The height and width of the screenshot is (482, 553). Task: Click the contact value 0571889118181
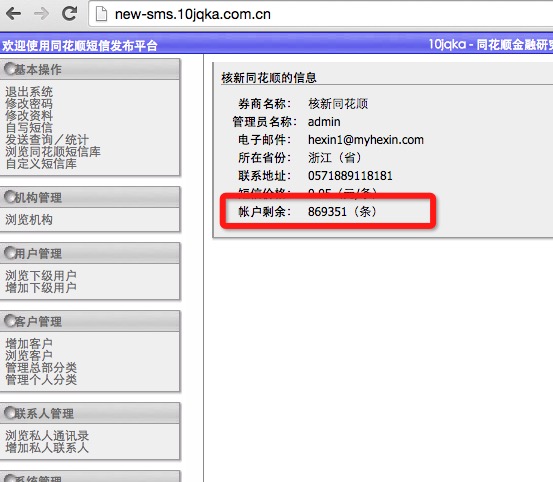(350, 176)
